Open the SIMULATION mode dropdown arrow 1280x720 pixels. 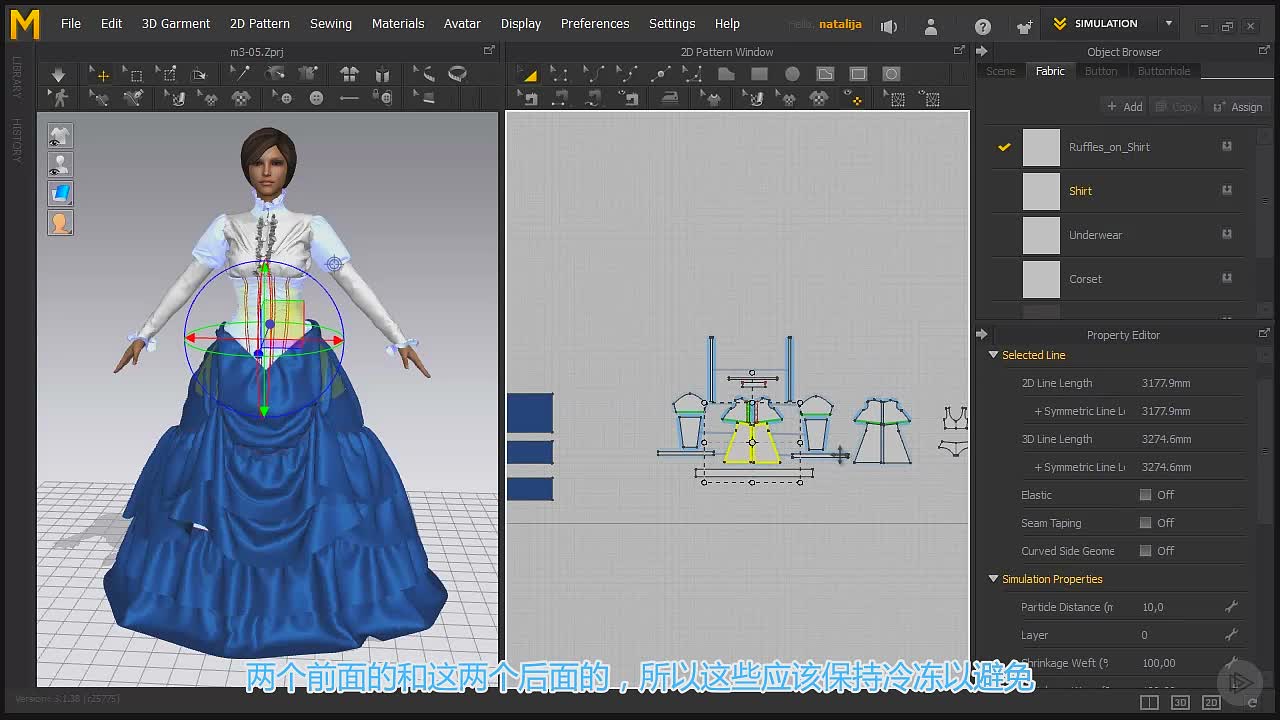pos(1168,23)
